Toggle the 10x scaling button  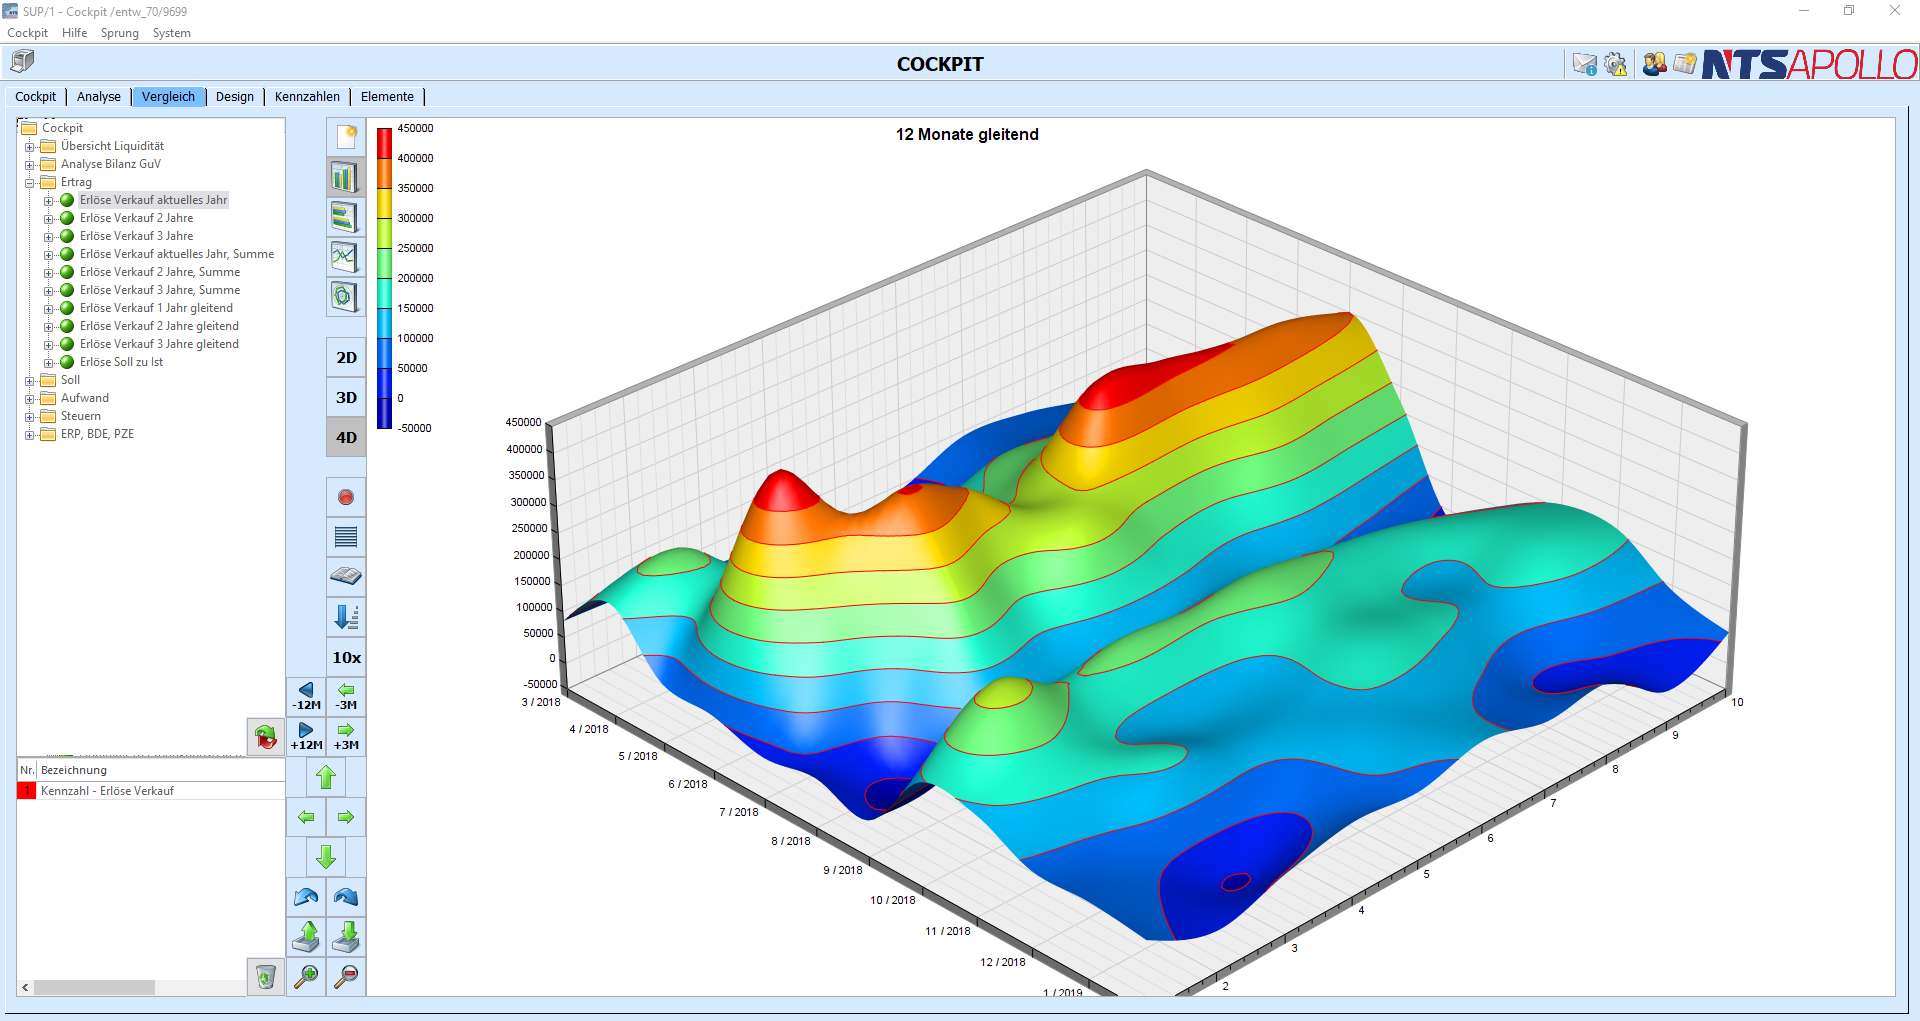point(346,657)
